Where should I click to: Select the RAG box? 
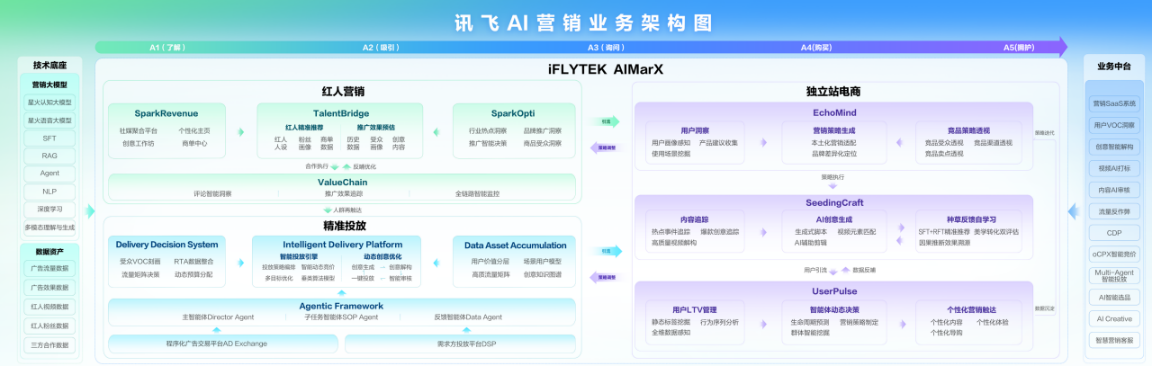point(50,156)
